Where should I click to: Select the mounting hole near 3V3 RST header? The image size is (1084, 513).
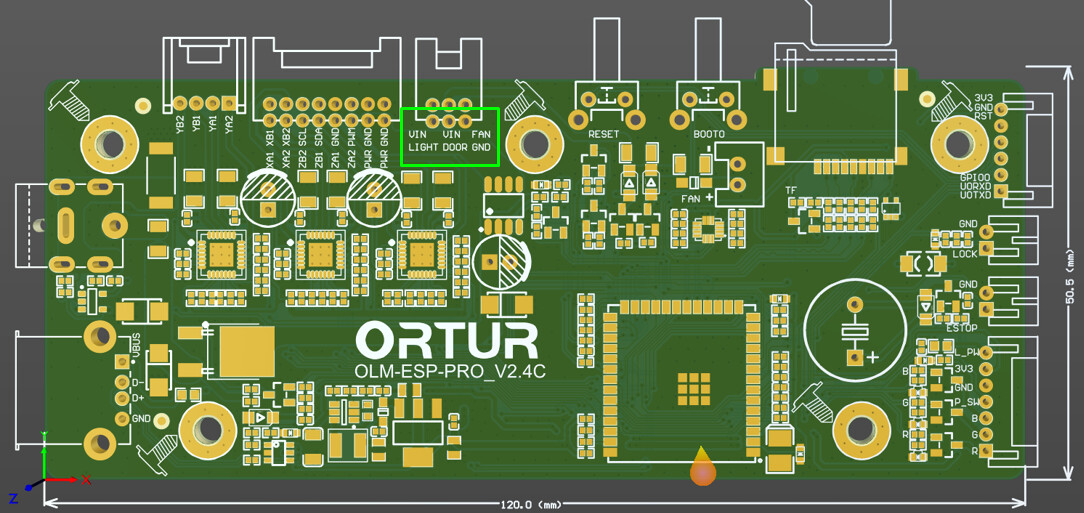point(959,144)
